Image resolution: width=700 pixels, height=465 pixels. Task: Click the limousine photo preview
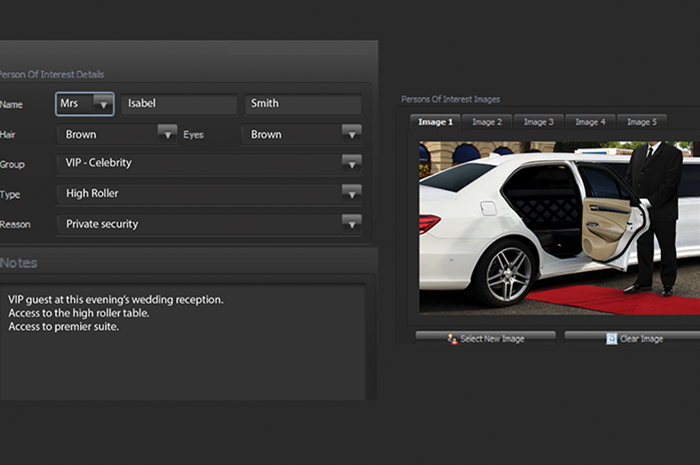point(559,228)
